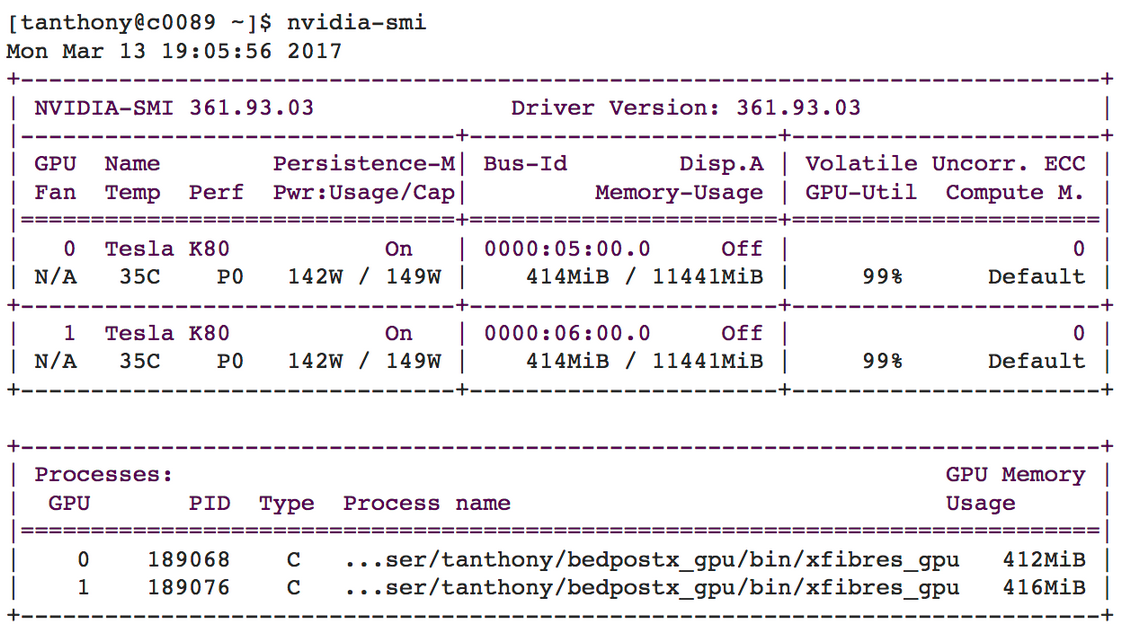Viewport: 1130px width, 636px height.
Task: Click bus ID 0000:05:00.0
Action: (x=567, y=249)
